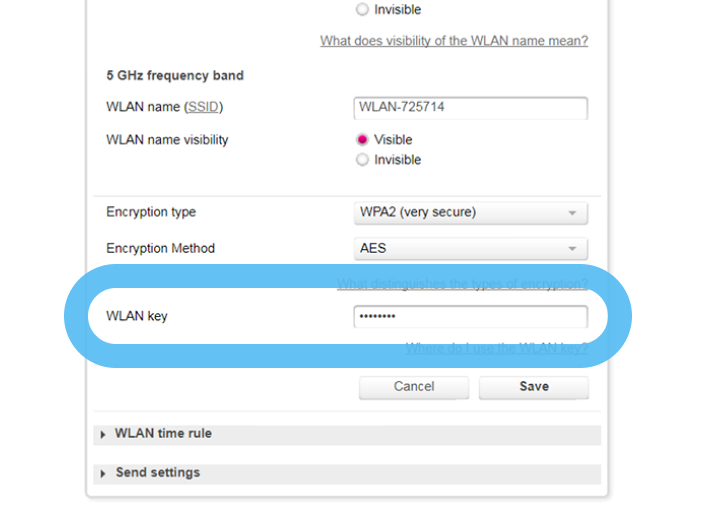Choose the topmost Invisible radio button
The width and height of the screenshot is (704, 514).
(362, 10)
